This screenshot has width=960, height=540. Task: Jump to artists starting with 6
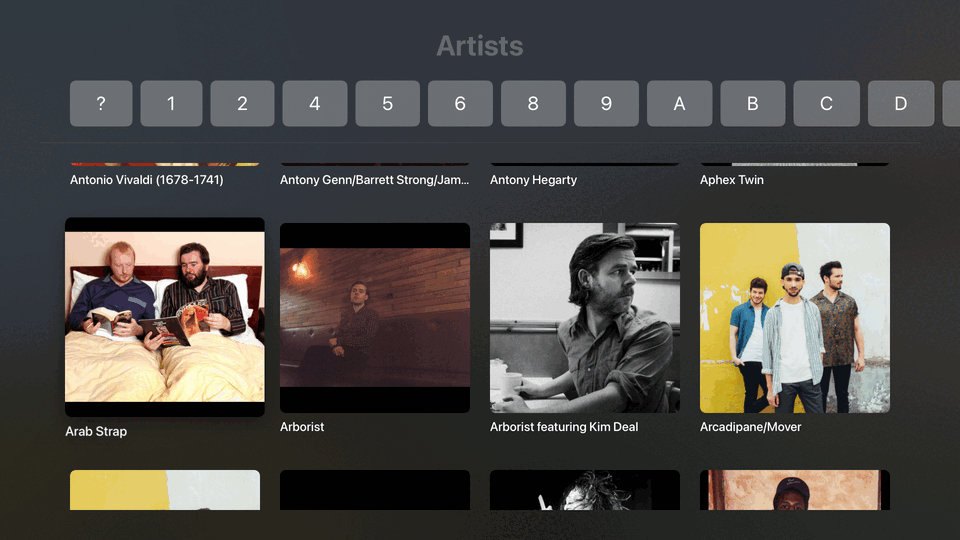460,103
